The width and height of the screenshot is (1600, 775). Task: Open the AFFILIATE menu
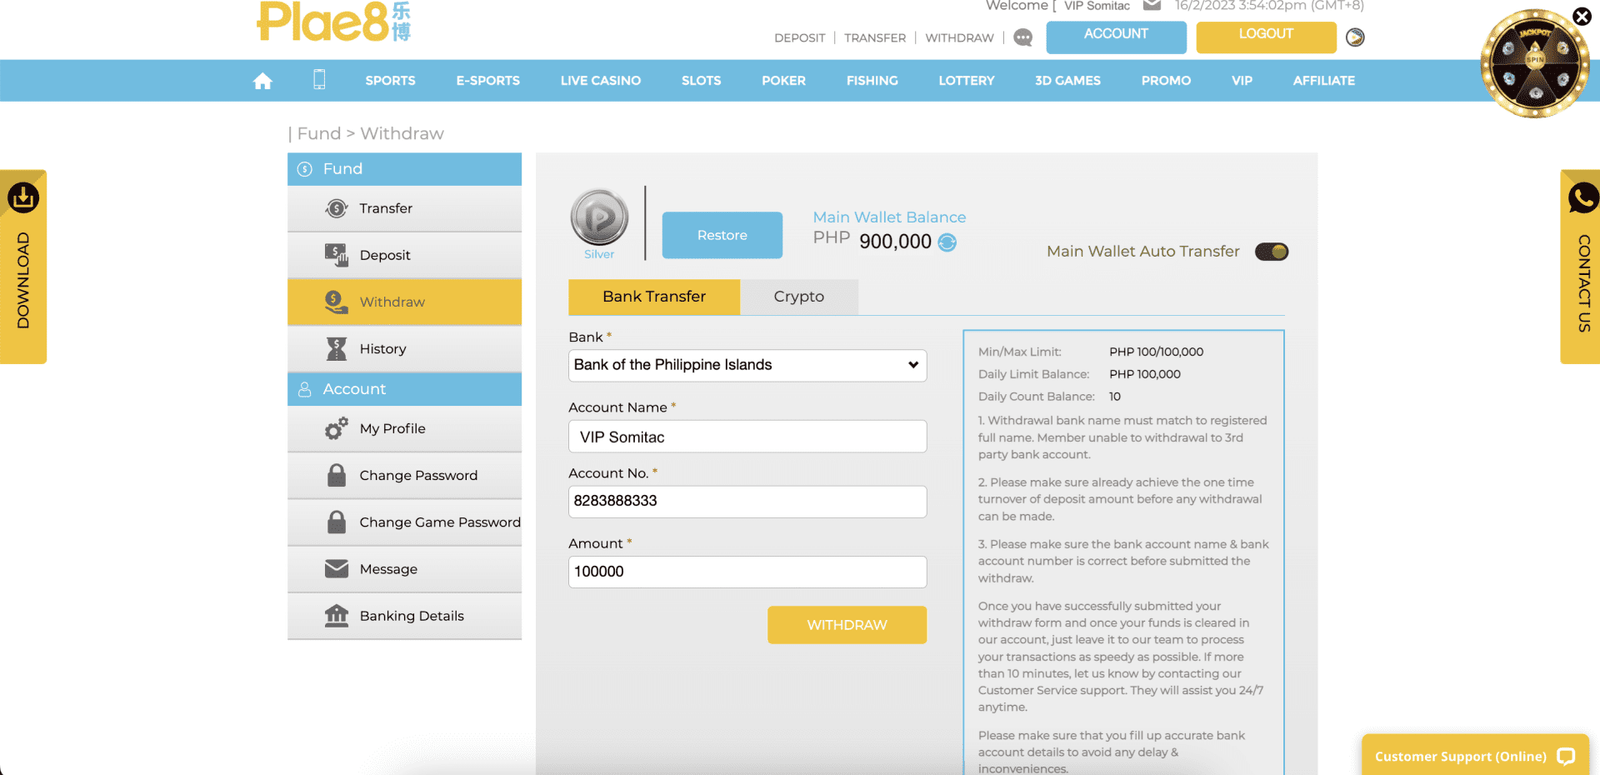1324,81
